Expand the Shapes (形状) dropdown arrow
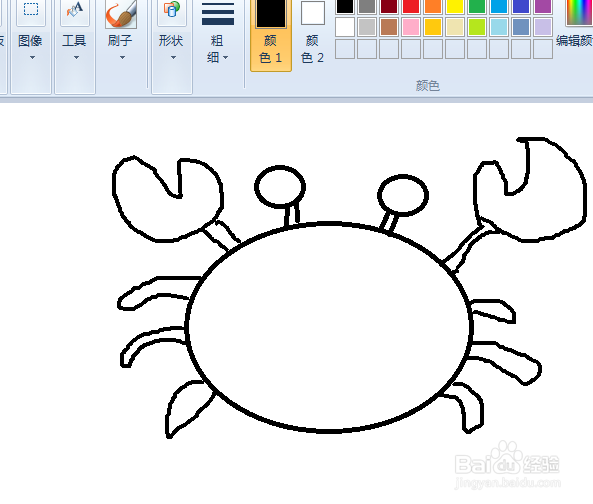 [173, 57]
